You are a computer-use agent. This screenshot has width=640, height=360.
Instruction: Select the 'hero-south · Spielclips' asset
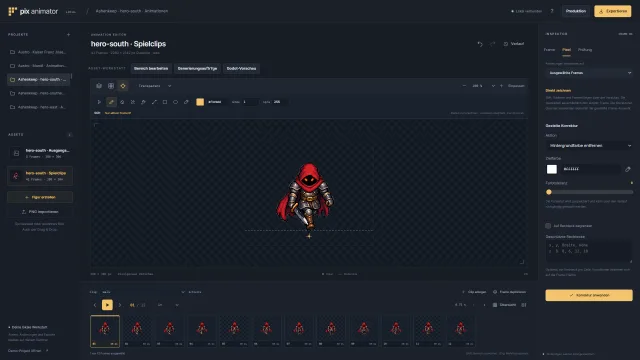[40, 176]
